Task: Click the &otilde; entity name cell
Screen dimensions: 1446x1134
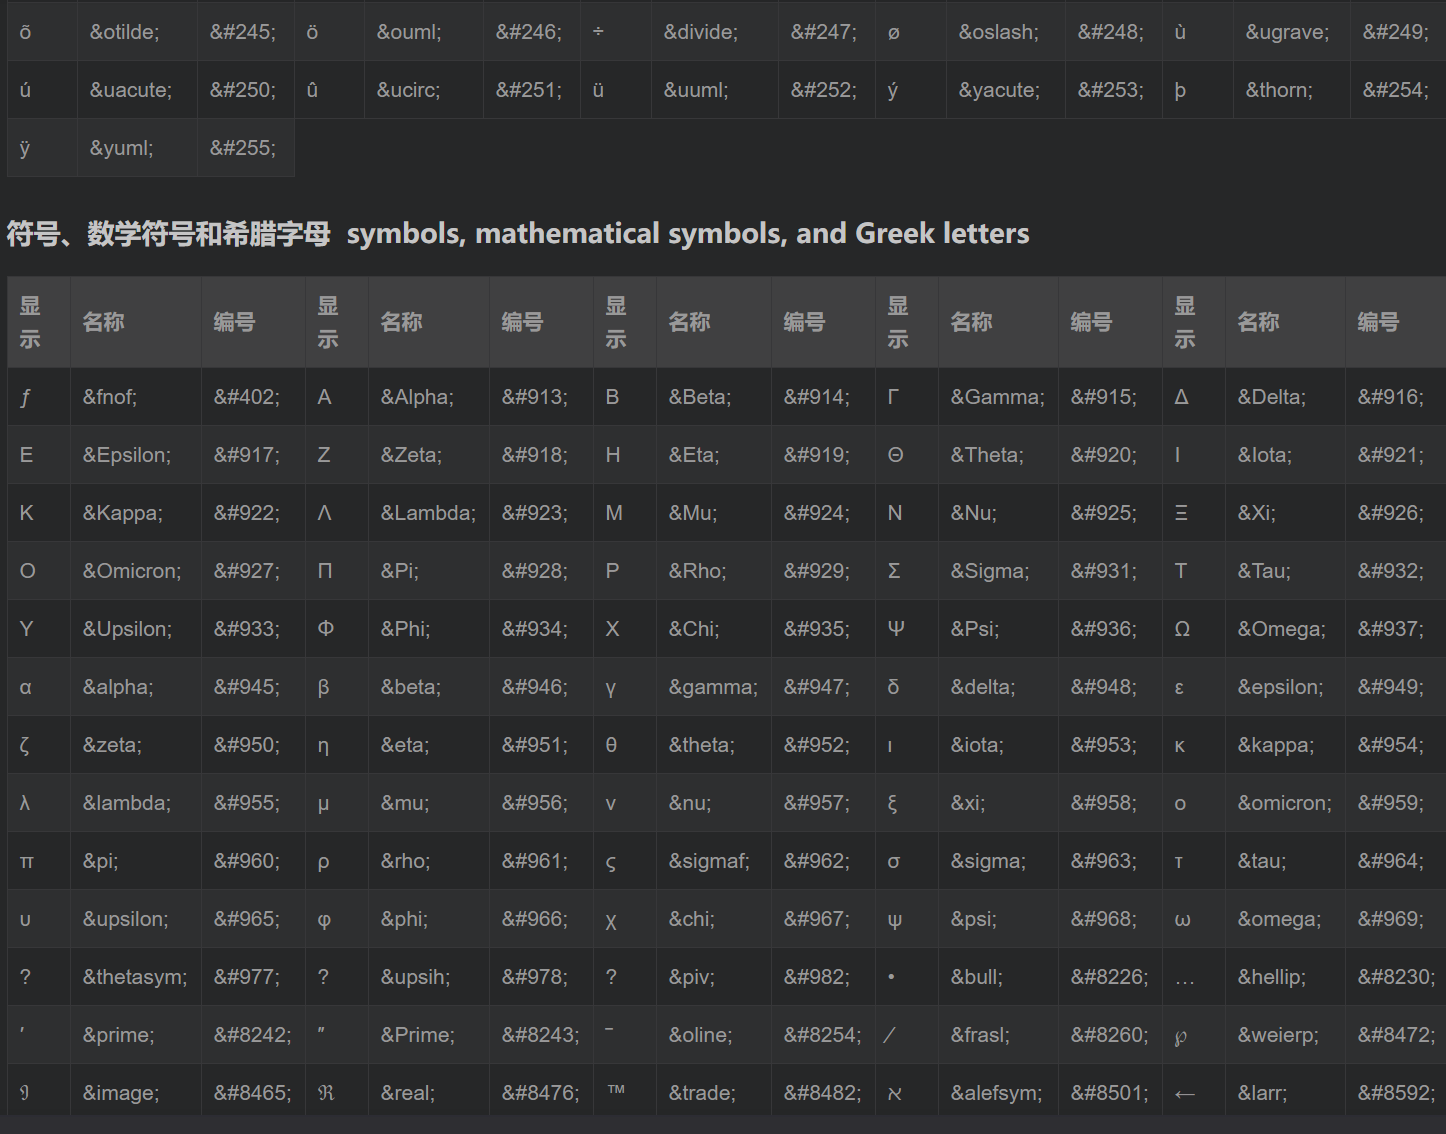Action: (x=137, y=32)
